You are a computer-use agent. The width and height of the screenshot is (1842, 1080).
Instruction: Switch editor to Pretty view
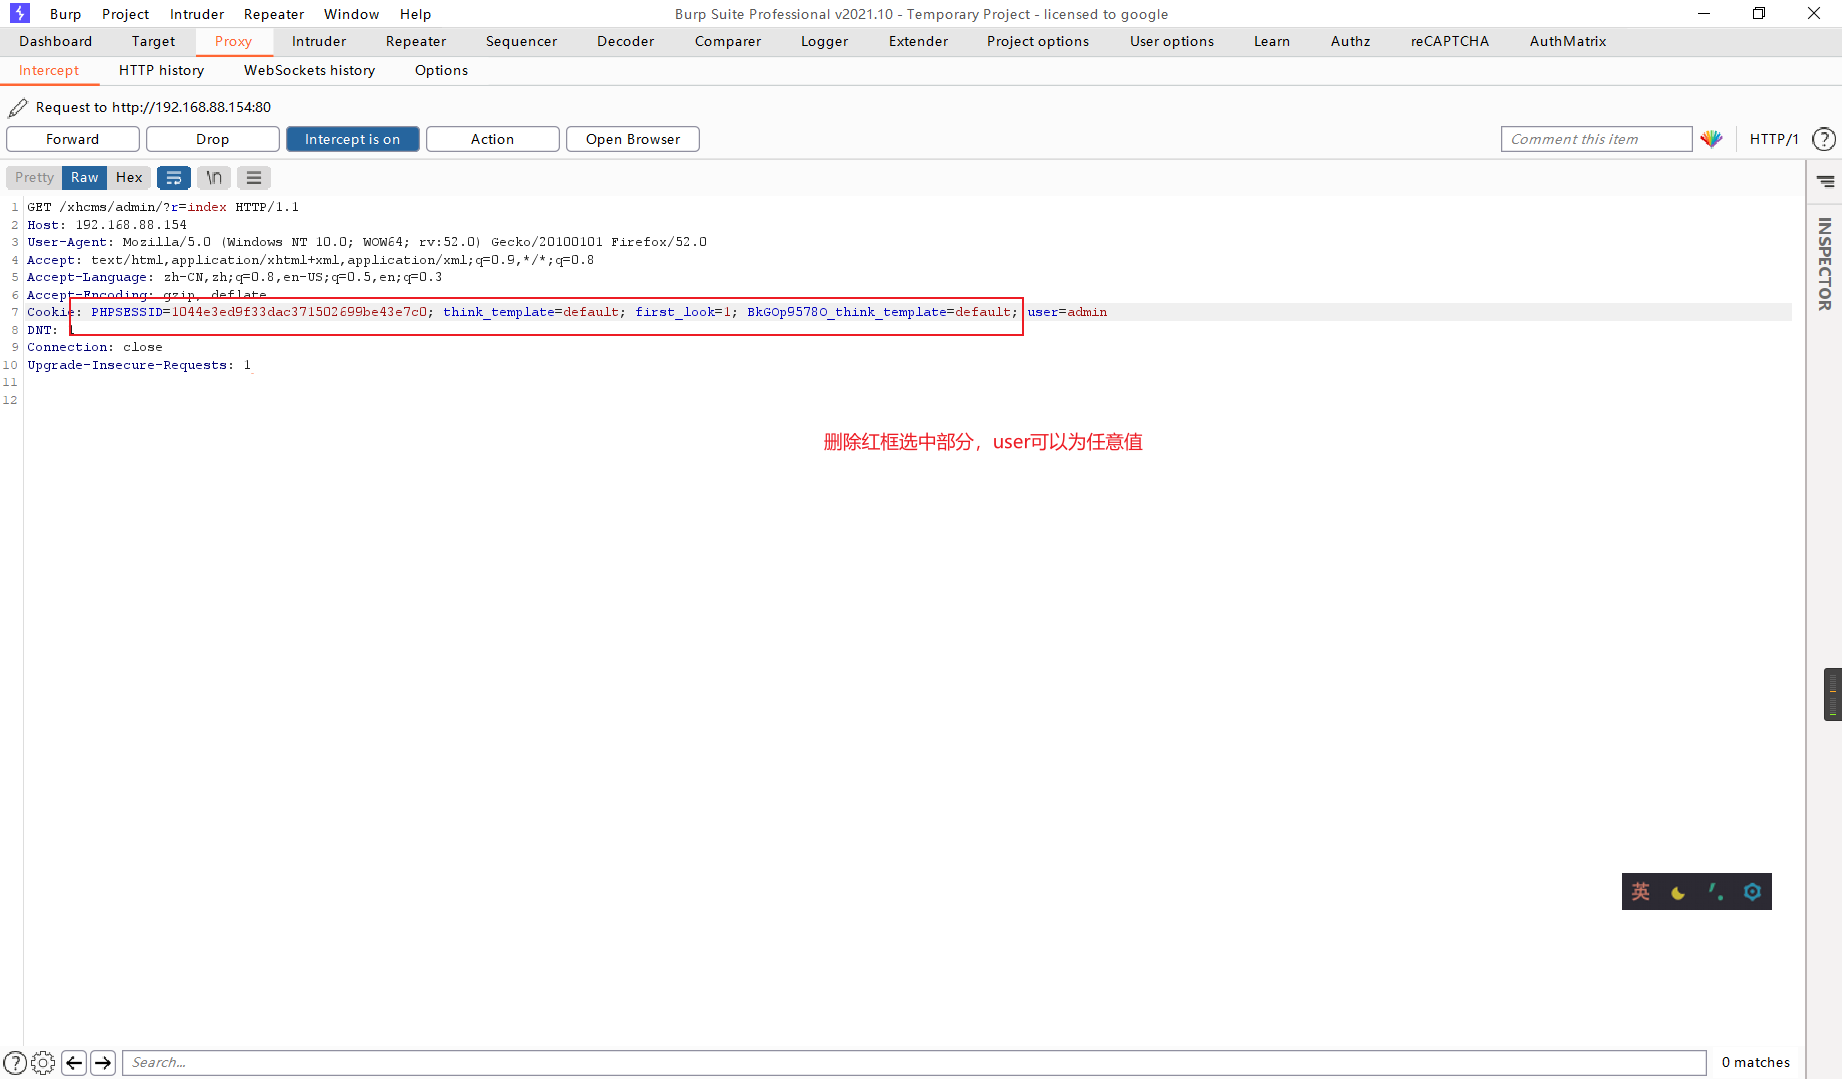coord(35,178)
